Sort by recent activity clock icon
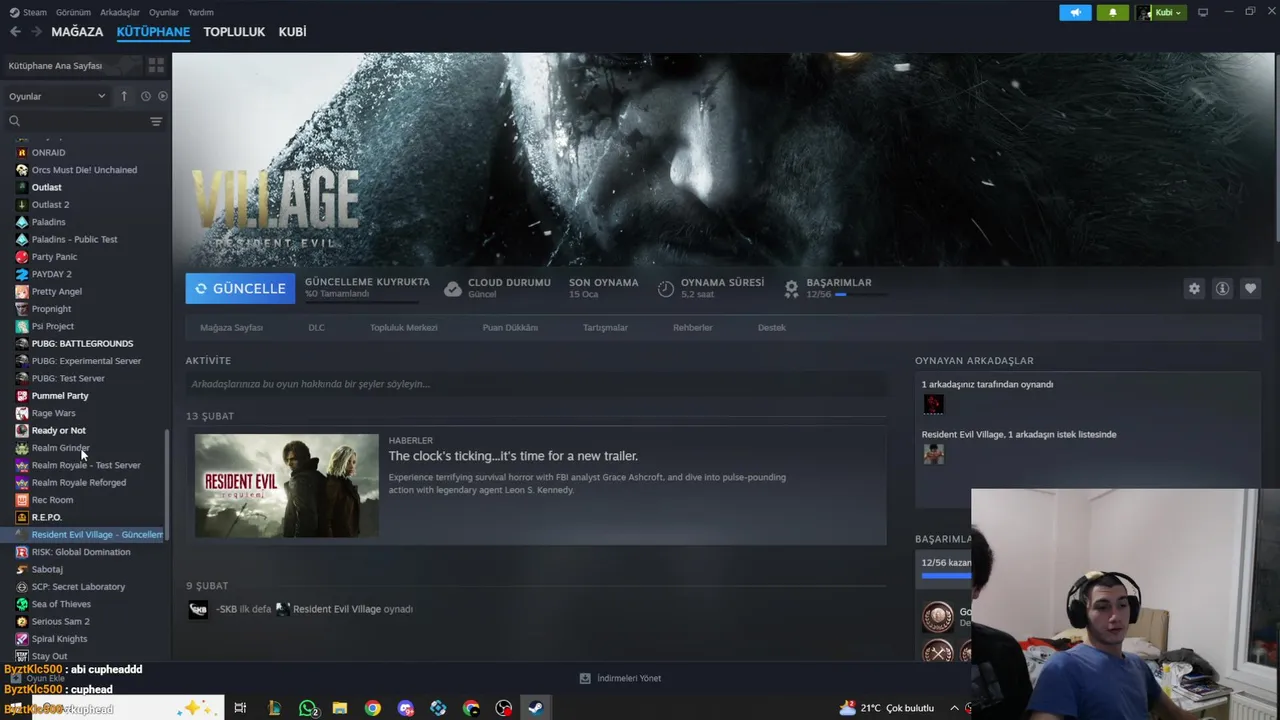1280x720 pixels. click(x=145, y=96)
